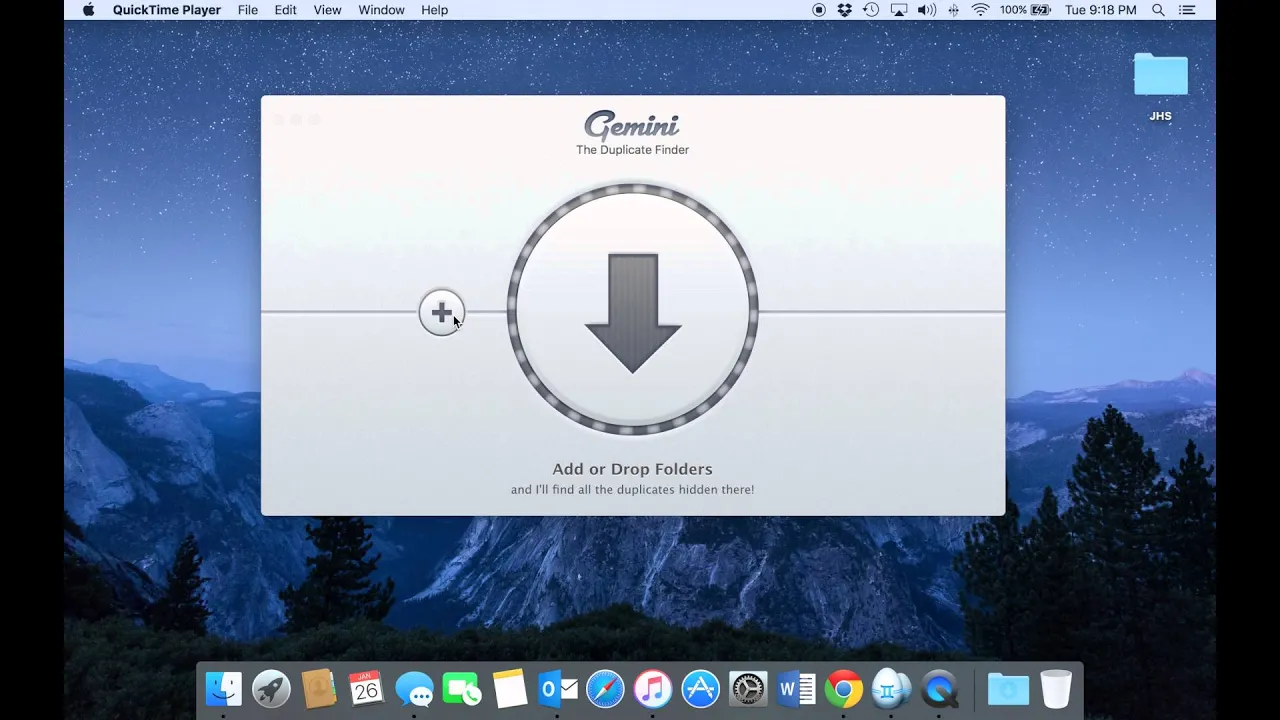Open Outlook from the Dock

[x=557, y=689]
